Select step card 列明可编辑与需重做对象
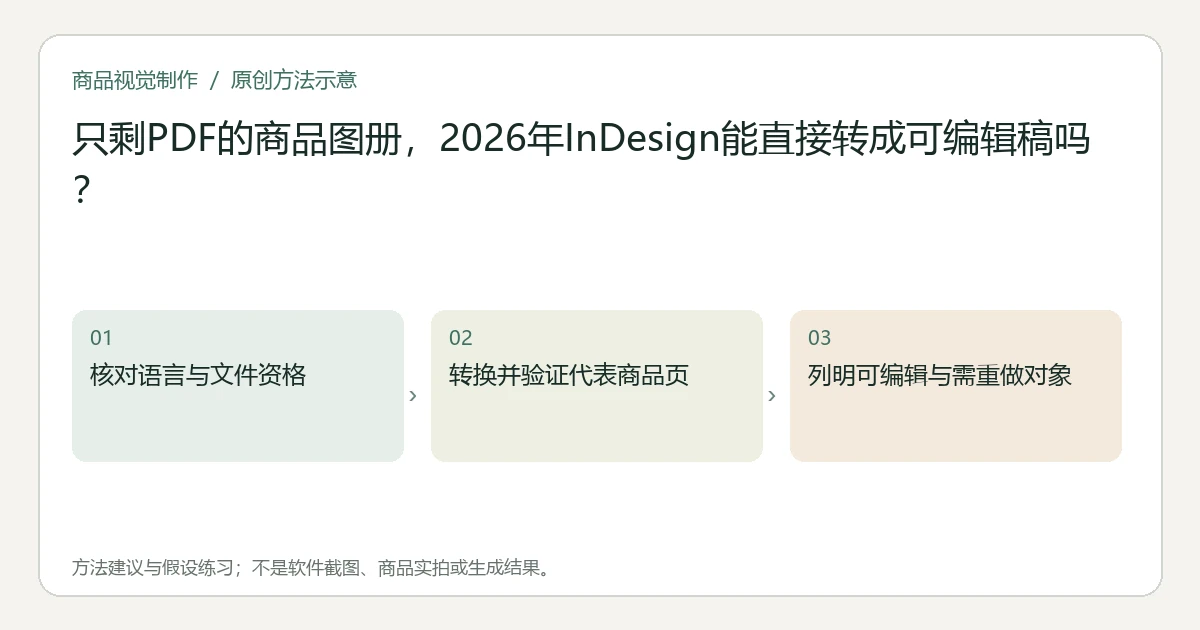1200x630 pixels. click(956, 386)
